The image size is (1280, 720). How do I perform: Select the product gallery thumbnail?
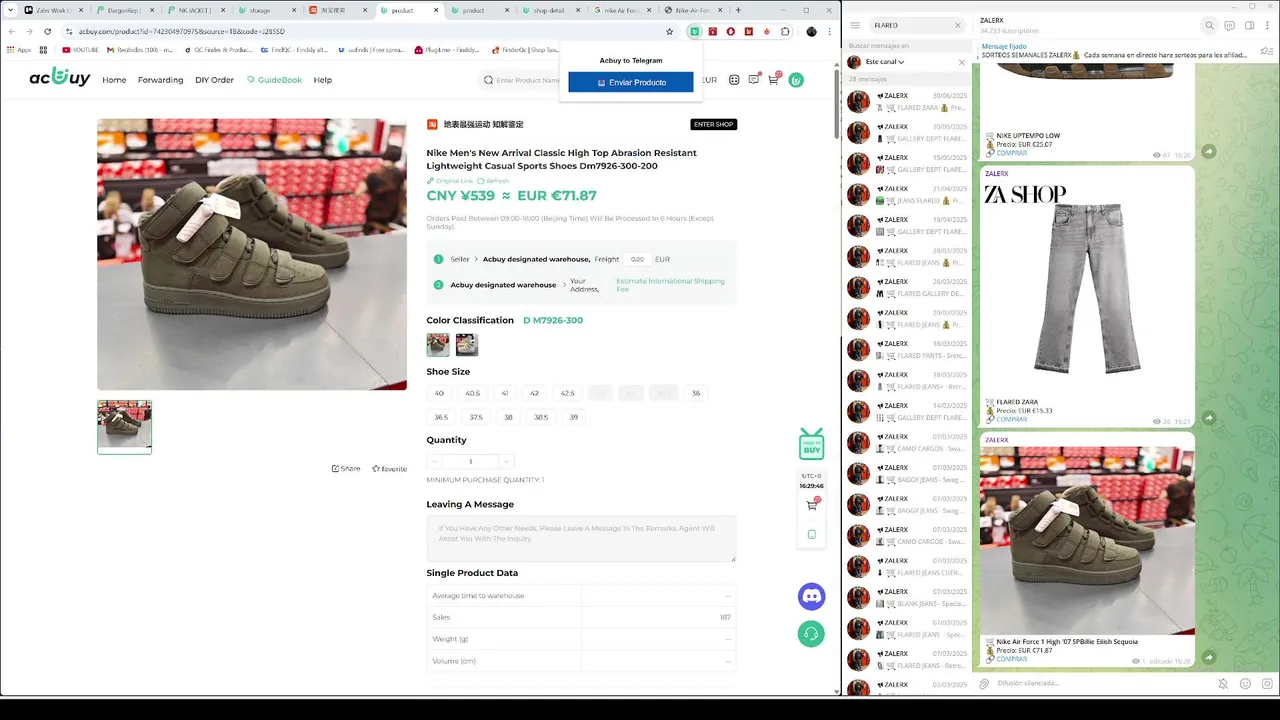tap(124, 427)
